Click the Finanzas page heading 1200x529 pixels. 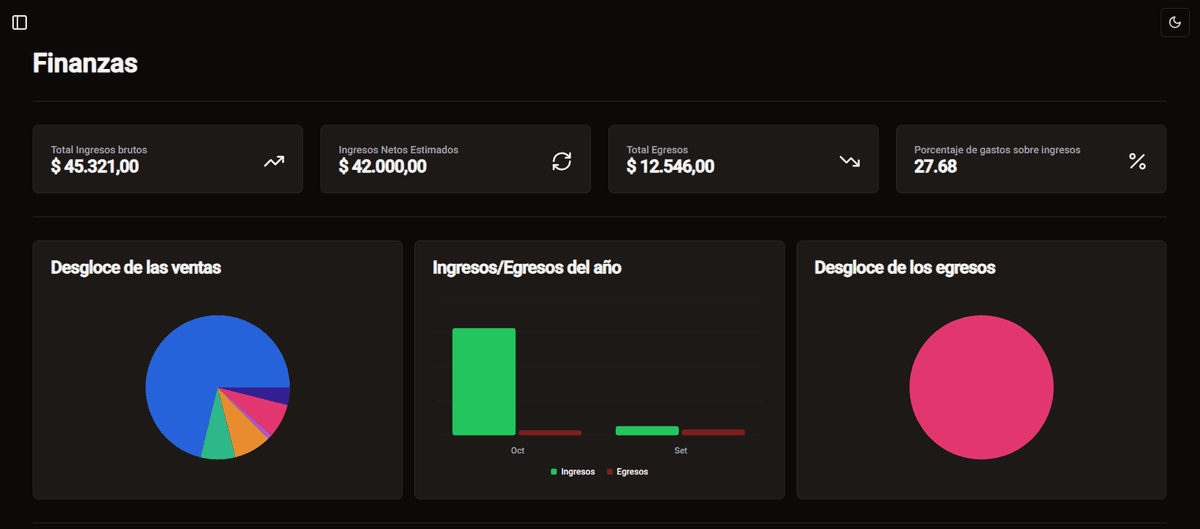85,63
